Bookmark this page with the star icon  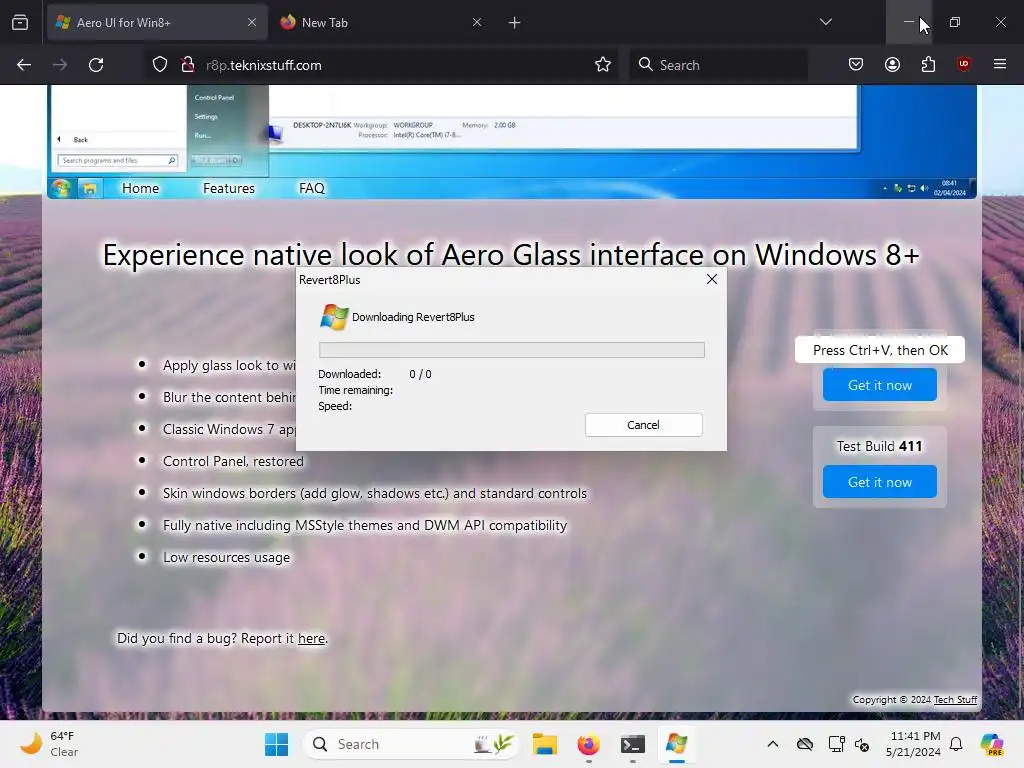603,65
